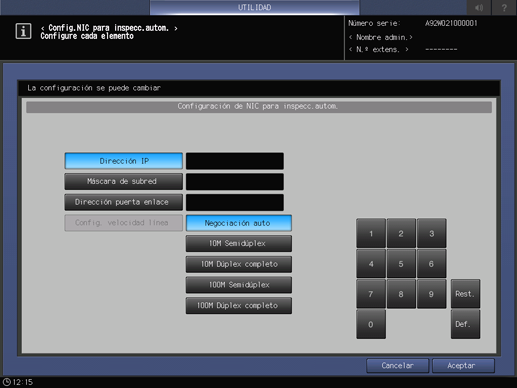
Task: Tap keypad digit 5
Action: (401, 264)
